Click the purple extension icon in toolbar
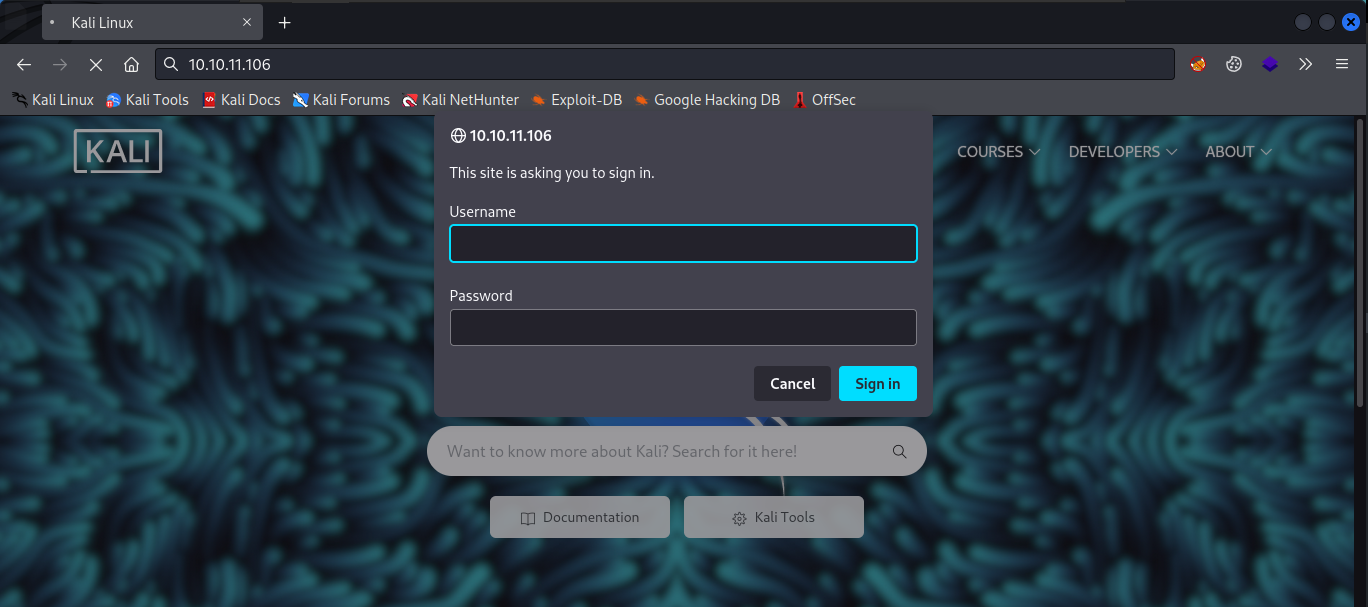Viewport: 1368px width, 607px height. click(x=1269, y=64)
